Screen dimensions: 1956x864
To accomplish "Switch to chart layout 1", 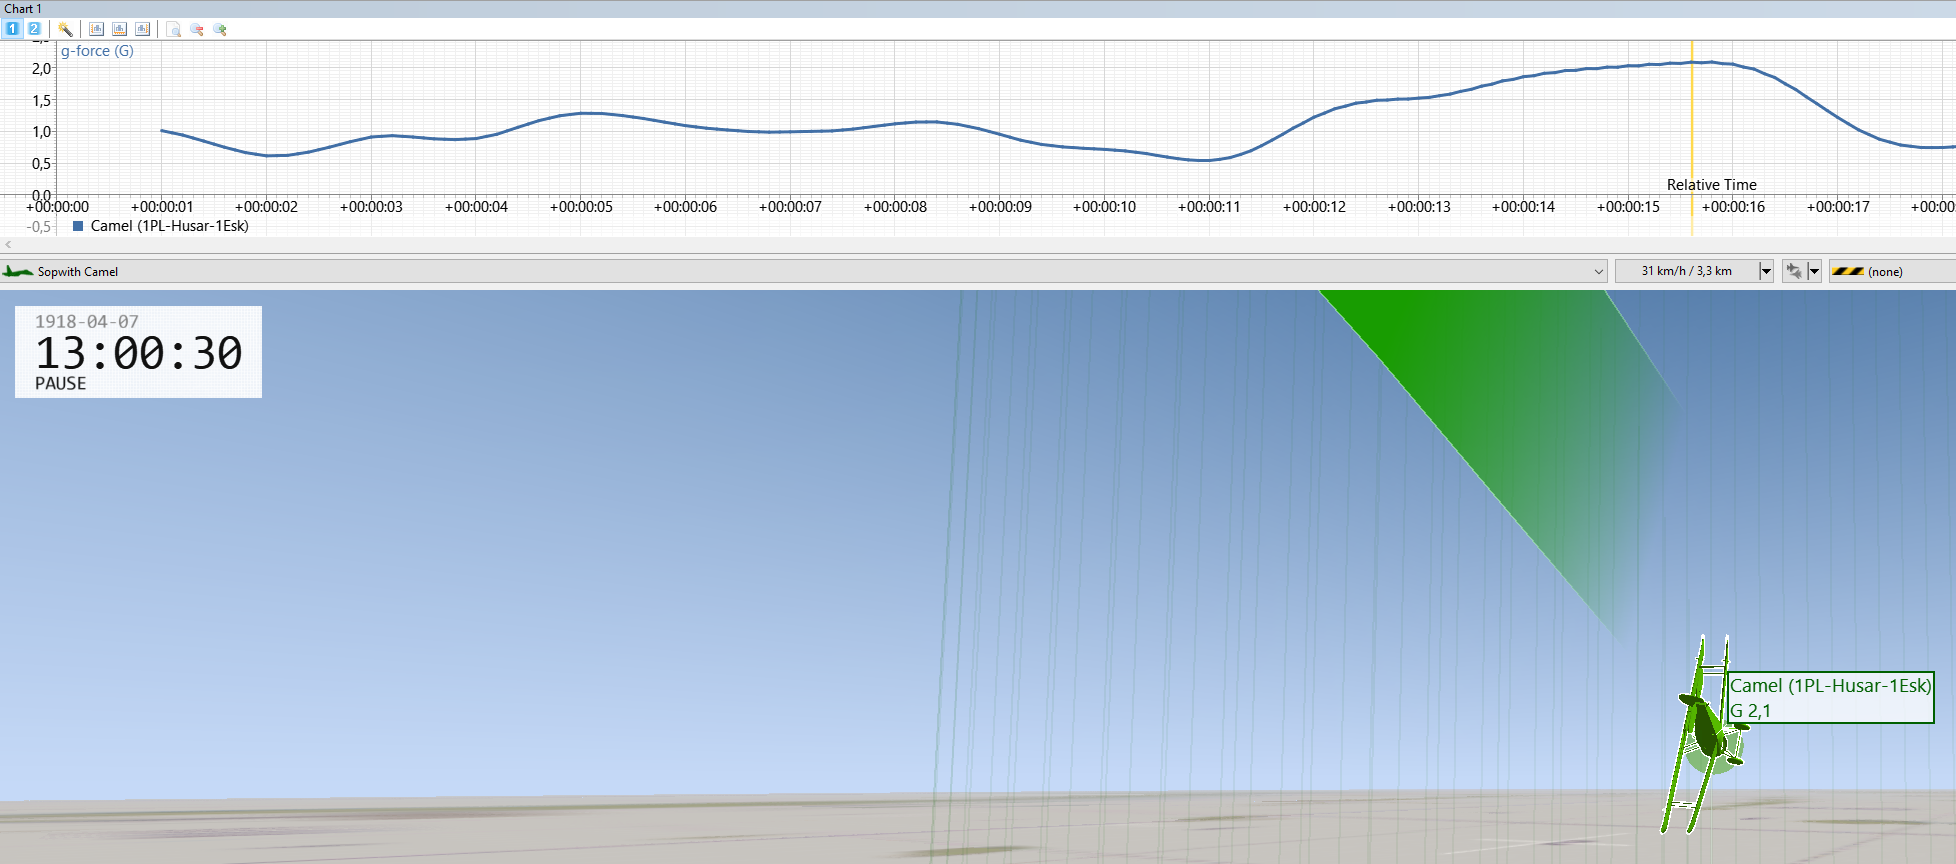I will tap(12, 29).
